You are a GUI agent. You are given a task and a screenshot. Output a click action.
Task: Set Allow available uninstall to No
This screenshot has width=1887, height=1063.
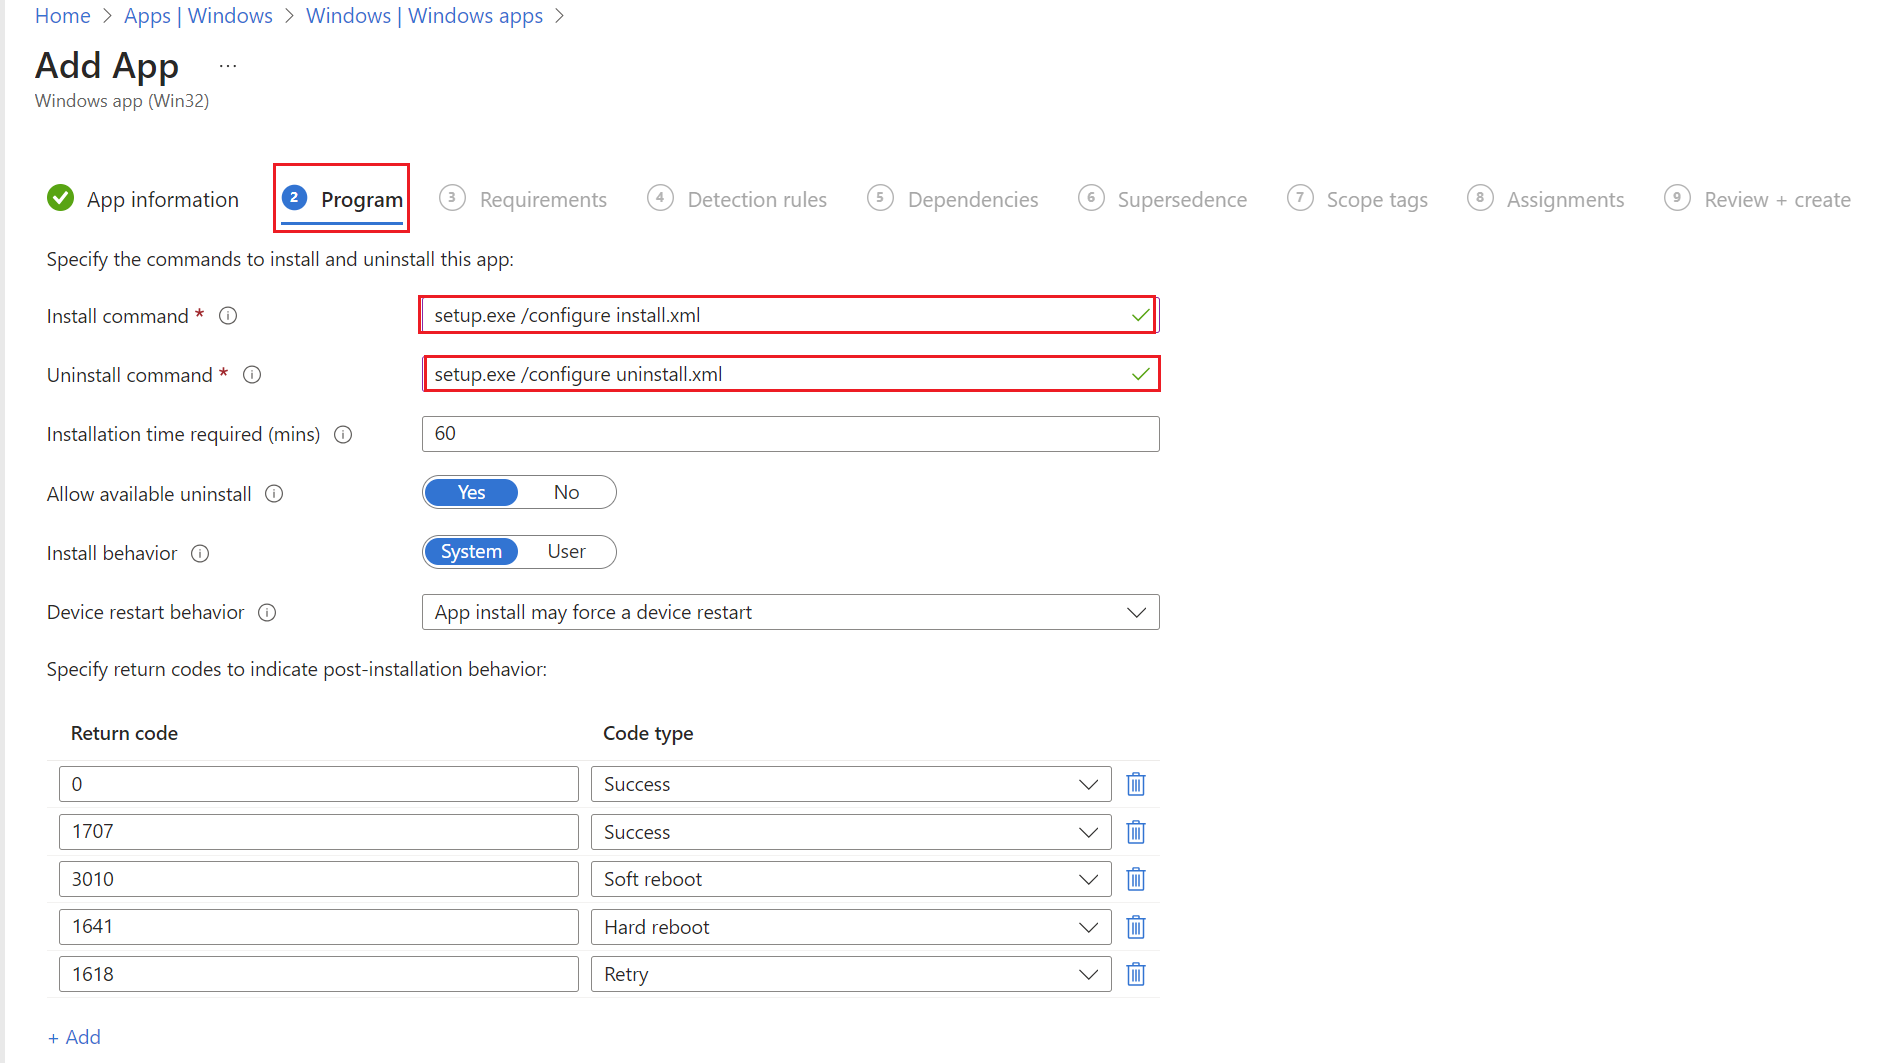[x=566, y=491]
